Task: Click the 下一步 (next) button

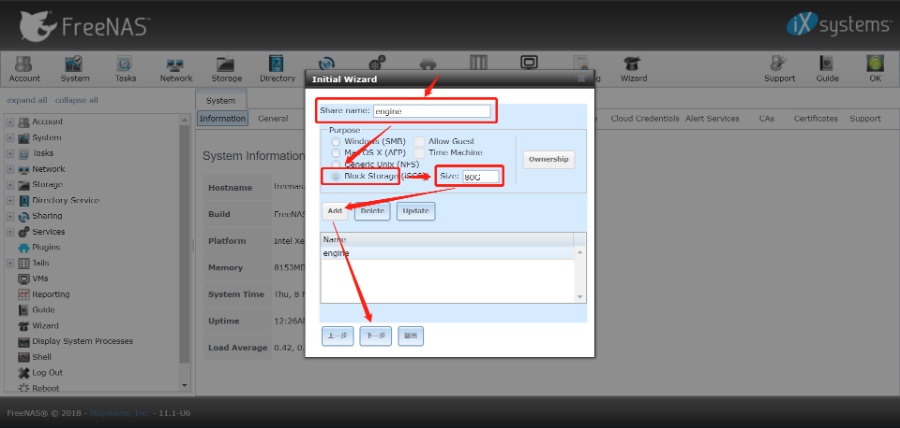Action: 375,336
